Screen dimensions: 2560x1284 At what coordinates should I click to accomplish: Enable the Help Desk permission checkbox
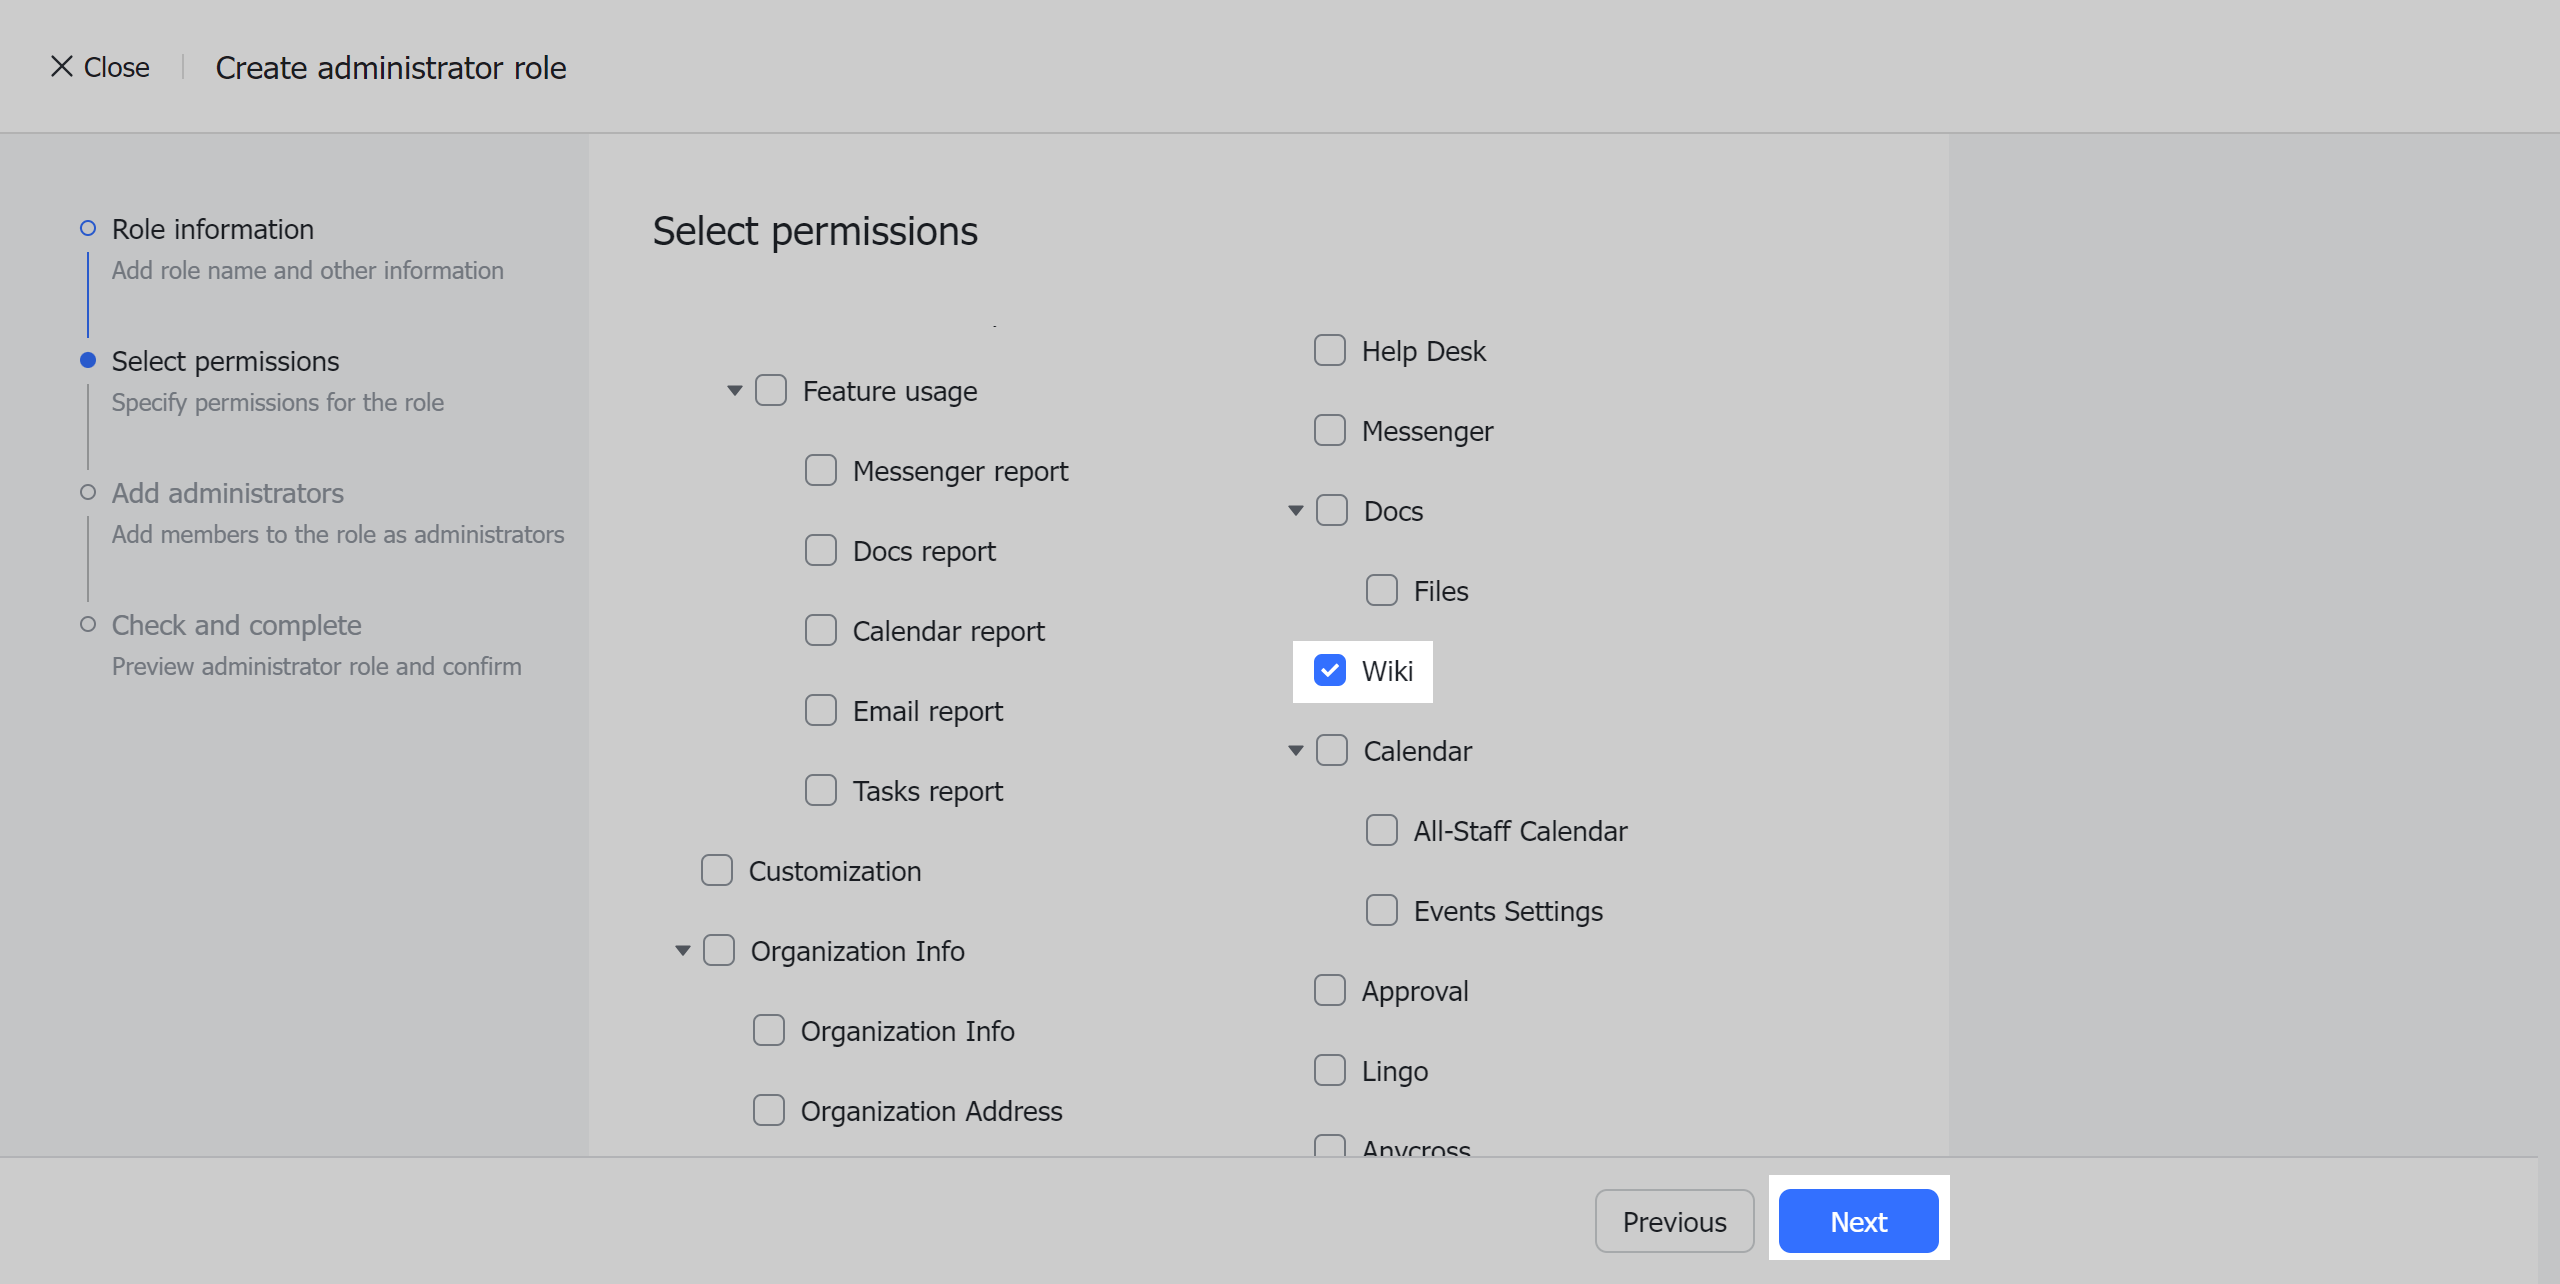click(1329, 350)
